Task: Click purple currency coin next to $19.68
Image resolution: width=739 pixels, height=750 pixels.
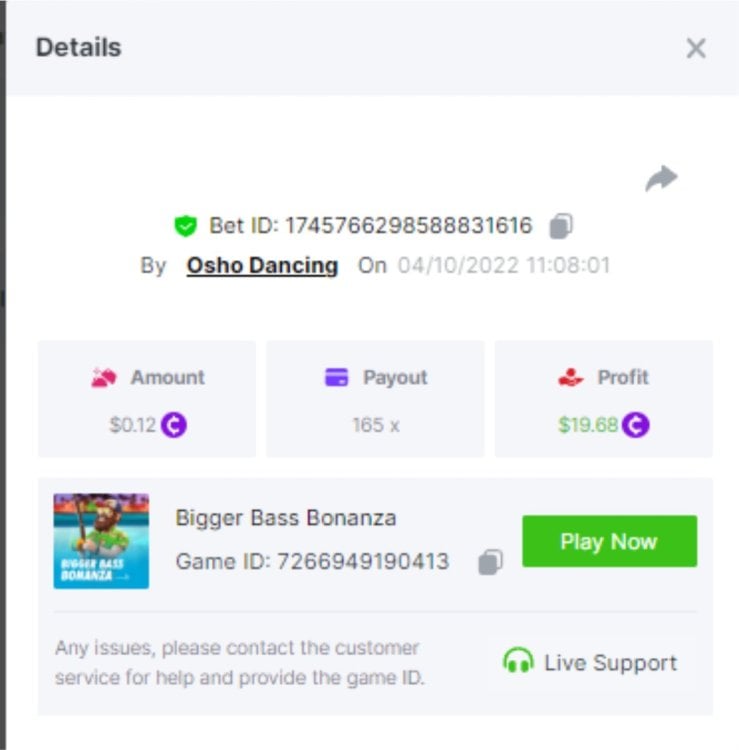Action: click(636, 425)
